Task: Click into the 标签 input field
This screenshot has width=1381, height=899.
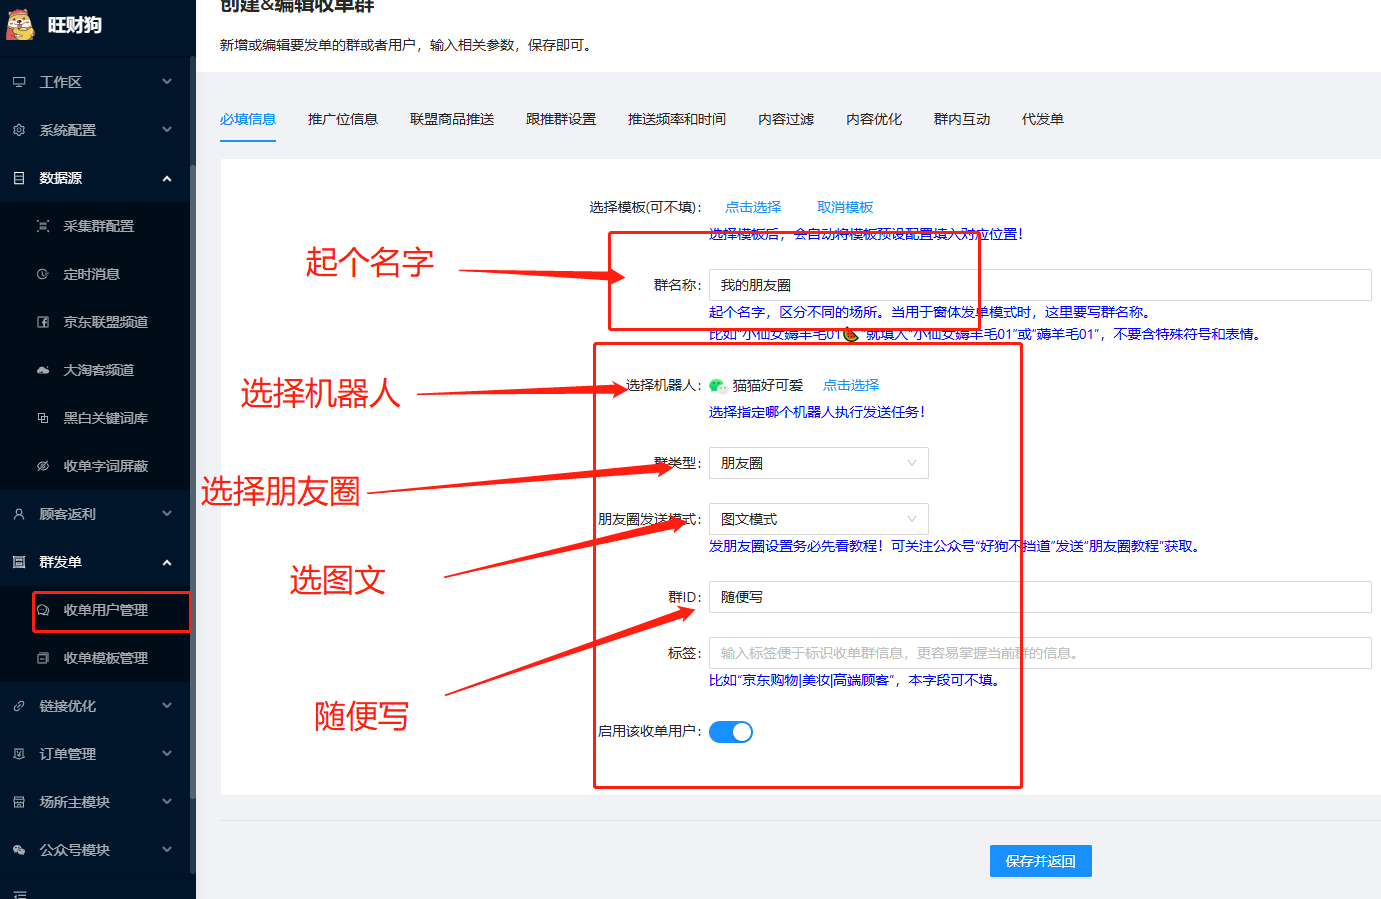Action: tap(1040, 653)
